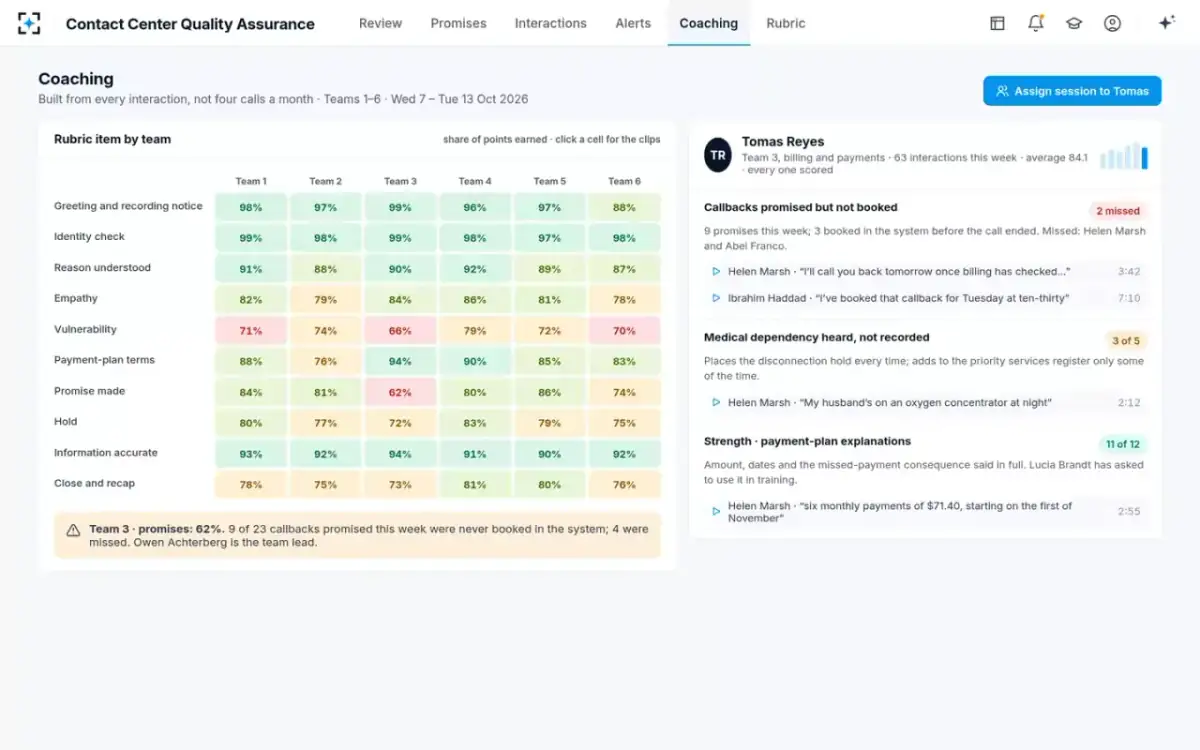Screen dimensions: 1200x750
Task: Click the Rubric item by team title
Action: point(112,139)
